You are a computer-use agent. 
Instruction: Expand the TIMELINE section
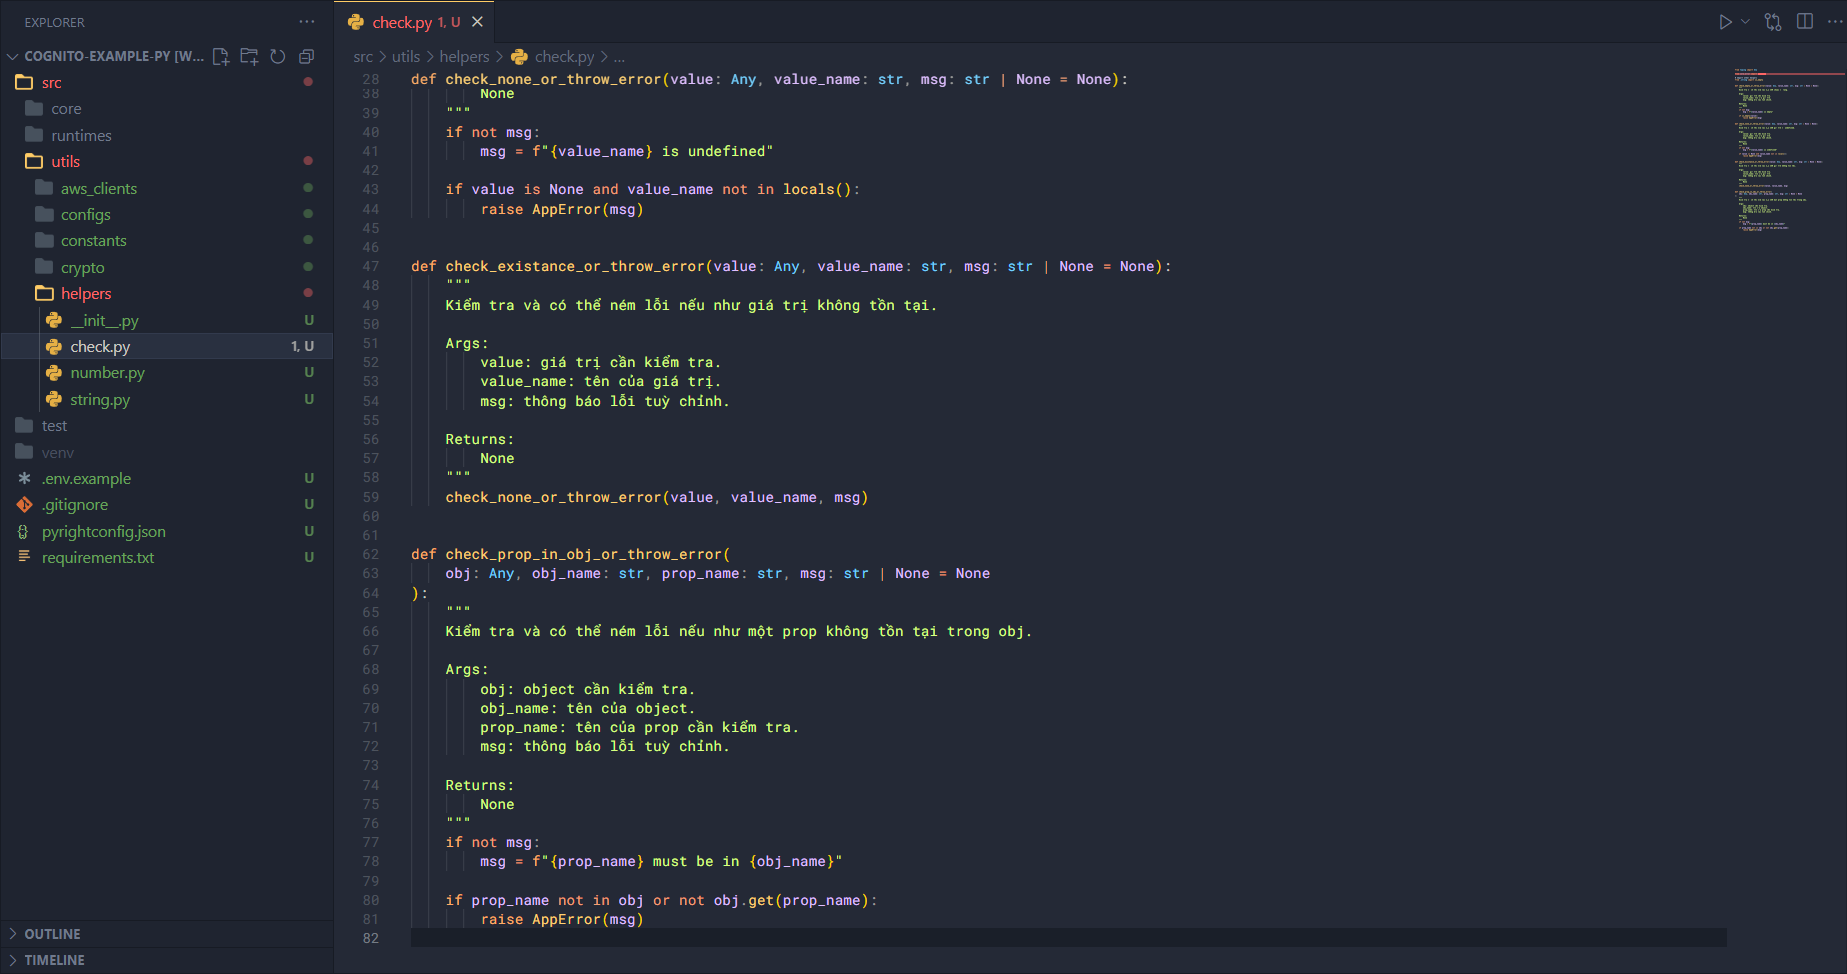coord(54,960)
